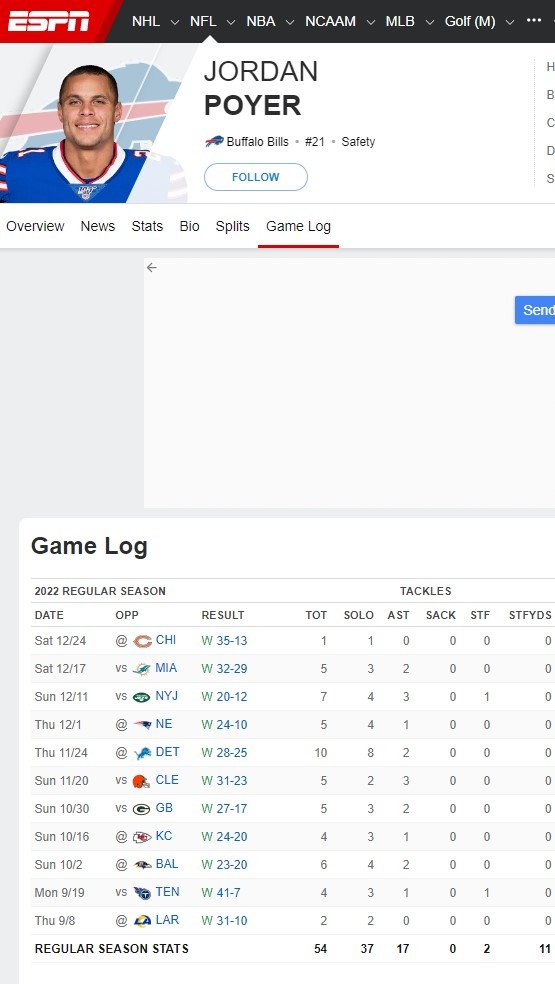This screenshot has width=555, height=984.
Task: Click the ESPN logo
Action: point(48,21)
